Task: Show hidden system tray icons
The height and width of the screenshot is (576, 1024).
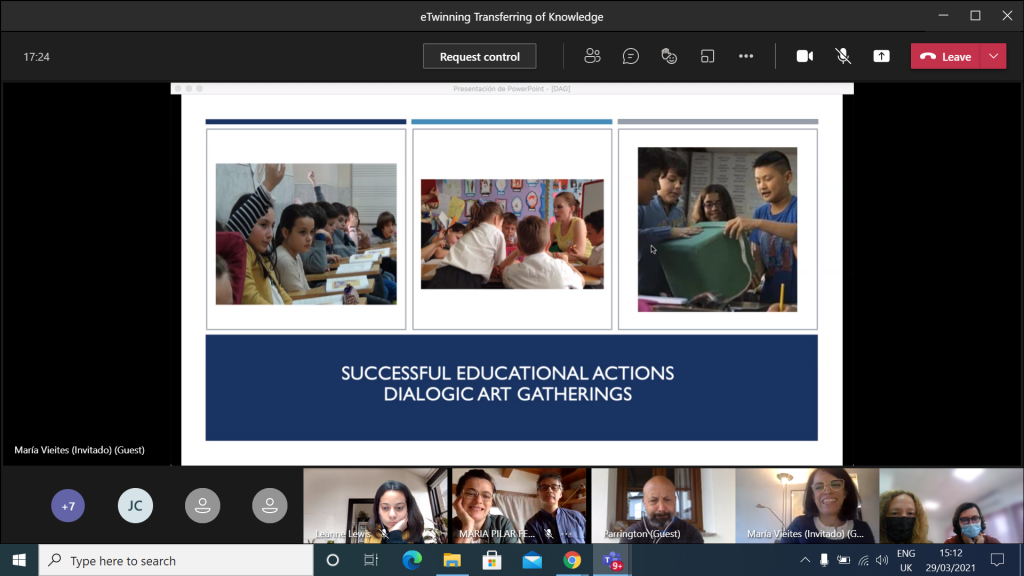Action: coord(806,560)
